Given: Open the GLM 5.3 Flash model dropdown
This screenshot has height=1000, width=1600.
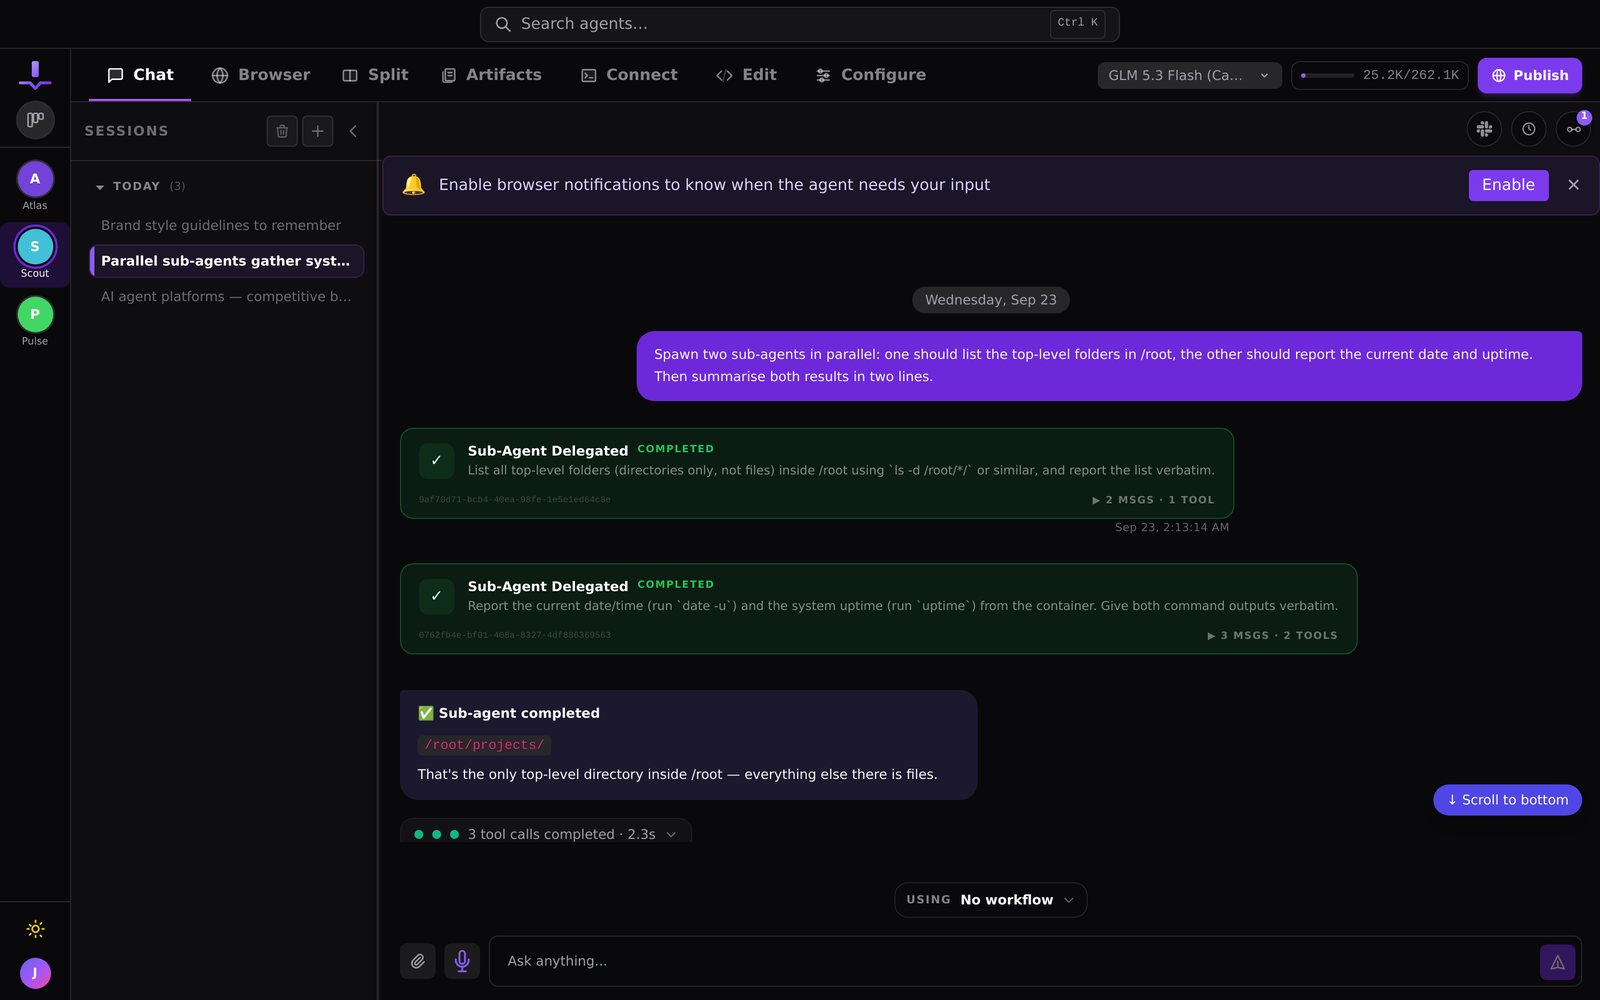Looking at the screenshot, I should [x=1189, y=76].
